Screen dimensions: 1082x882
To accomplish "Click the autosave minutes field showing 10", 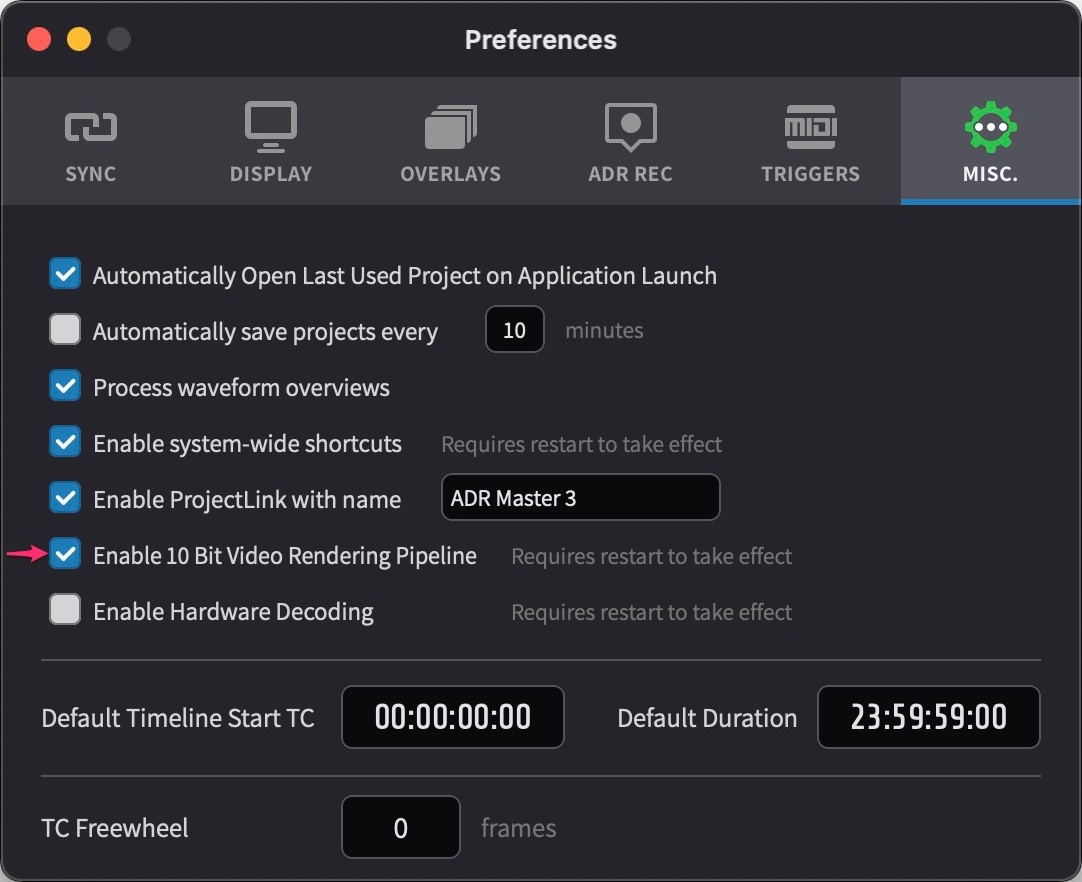I will click(514, 330).
